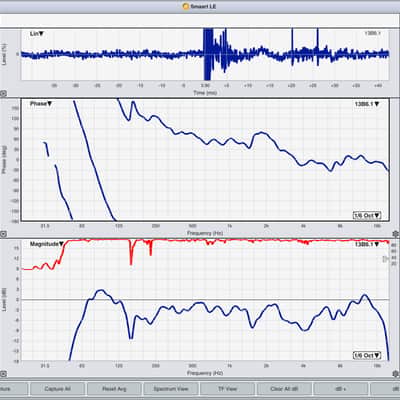Collapse the impulse response pane with corner icon
The image size is (400, 400).
tap(3, 94)
